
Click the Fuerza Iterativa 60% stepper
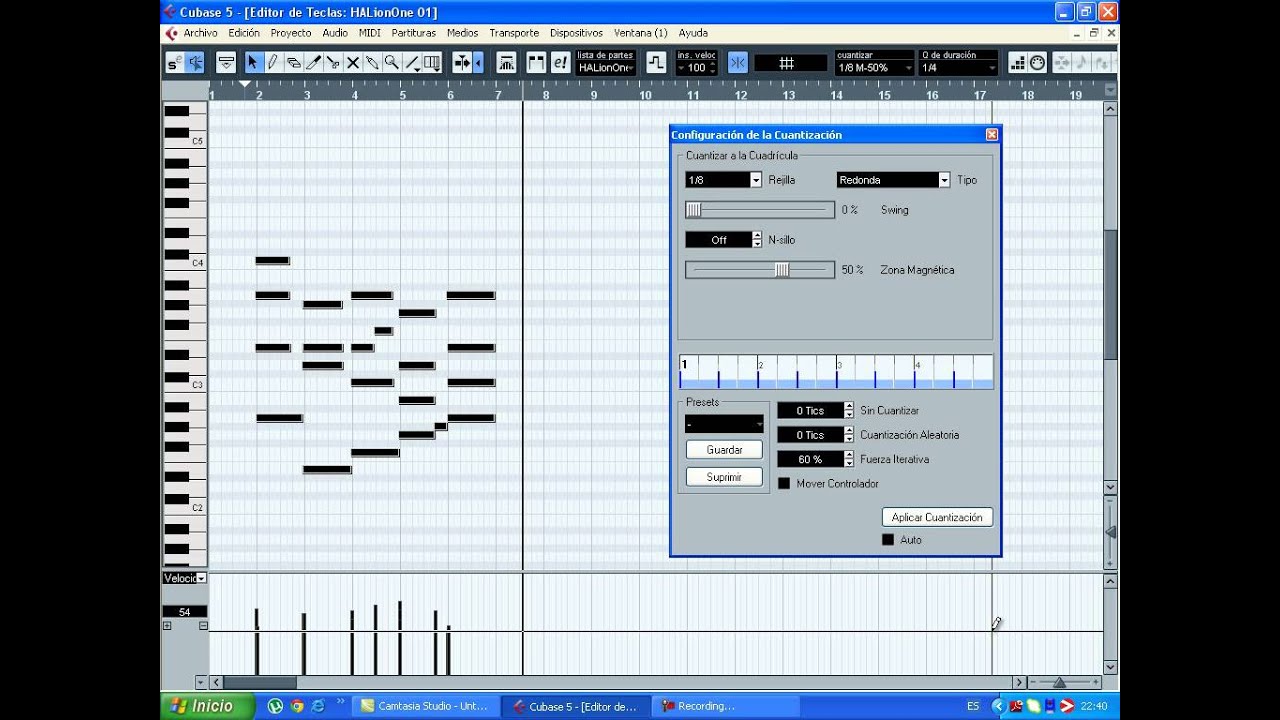pyautogui.click(x=849, y=459)
